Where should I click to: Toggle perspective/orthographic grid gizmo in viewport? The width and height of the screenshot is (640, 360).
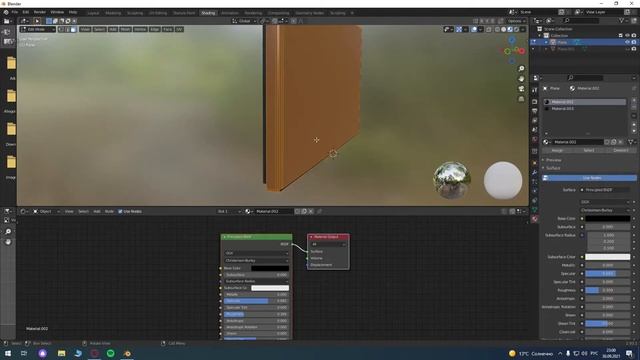pyautogui.click(x=521, y=99)
